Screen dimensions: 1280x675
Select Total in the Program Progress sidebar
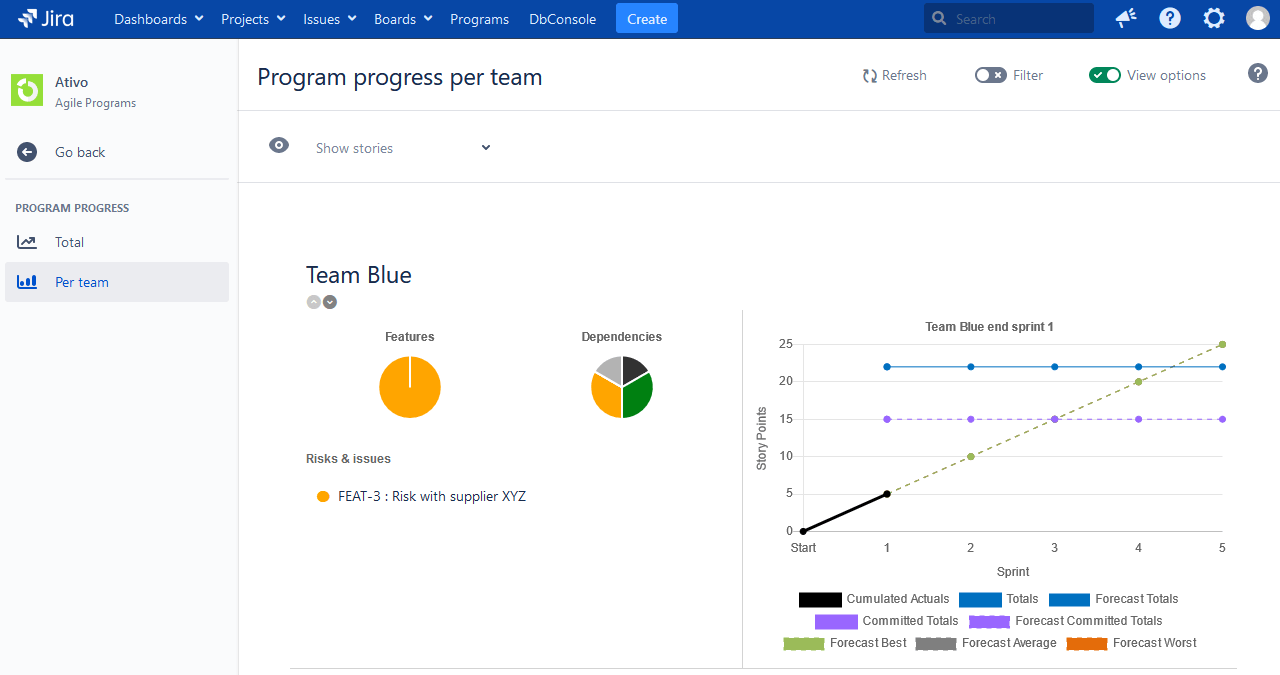point(69,242)
